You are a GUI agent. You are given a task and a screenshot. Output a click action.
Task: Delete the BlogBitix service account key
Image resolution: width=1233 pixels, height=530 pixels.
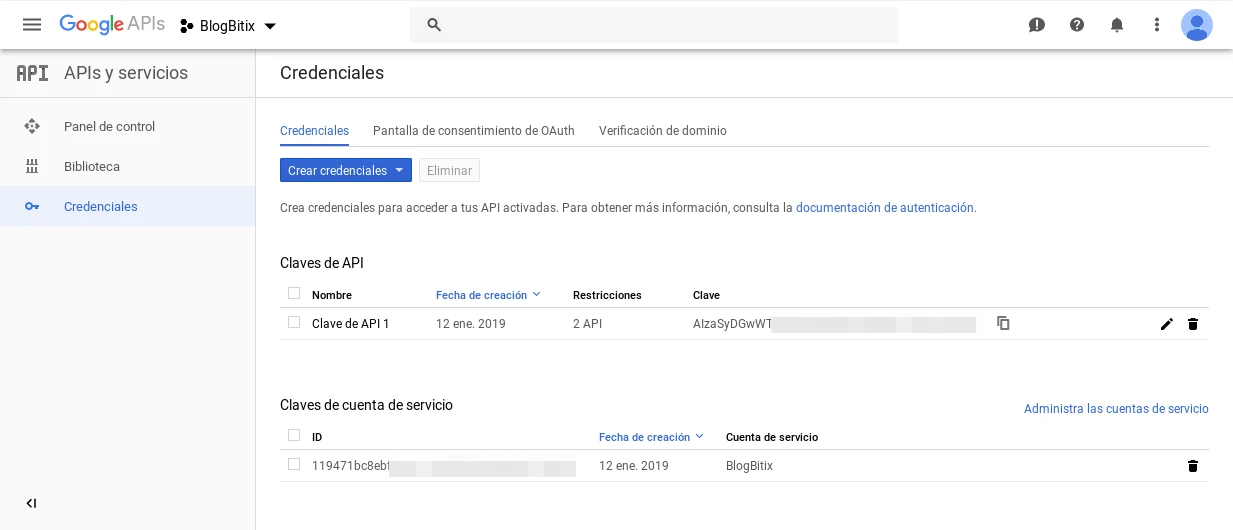tap(1192, 466)
